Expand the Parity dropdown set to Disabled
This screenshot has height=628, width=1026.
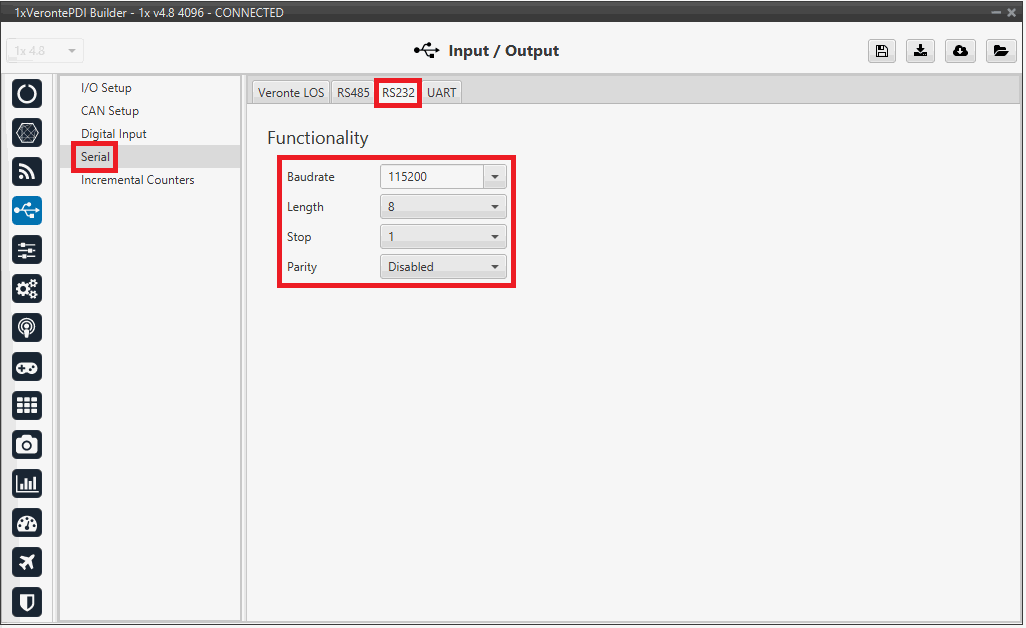443,267
